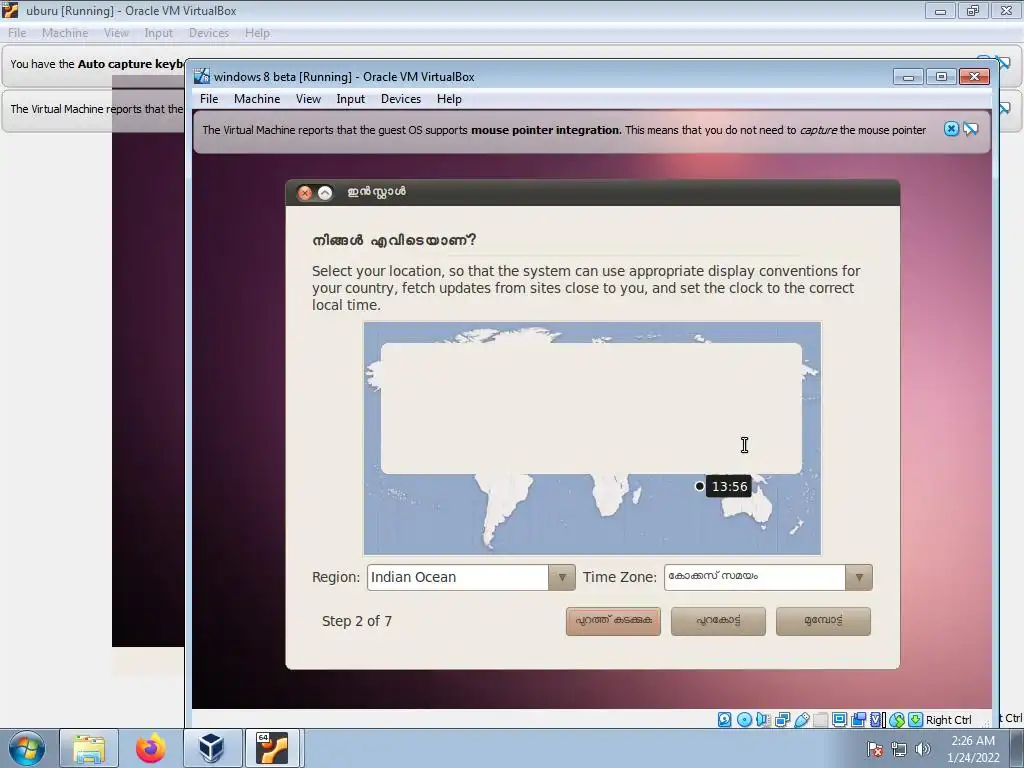Click the green arrow keyboard capture icon
1024x768 pixels.
[x=916, y=720]
